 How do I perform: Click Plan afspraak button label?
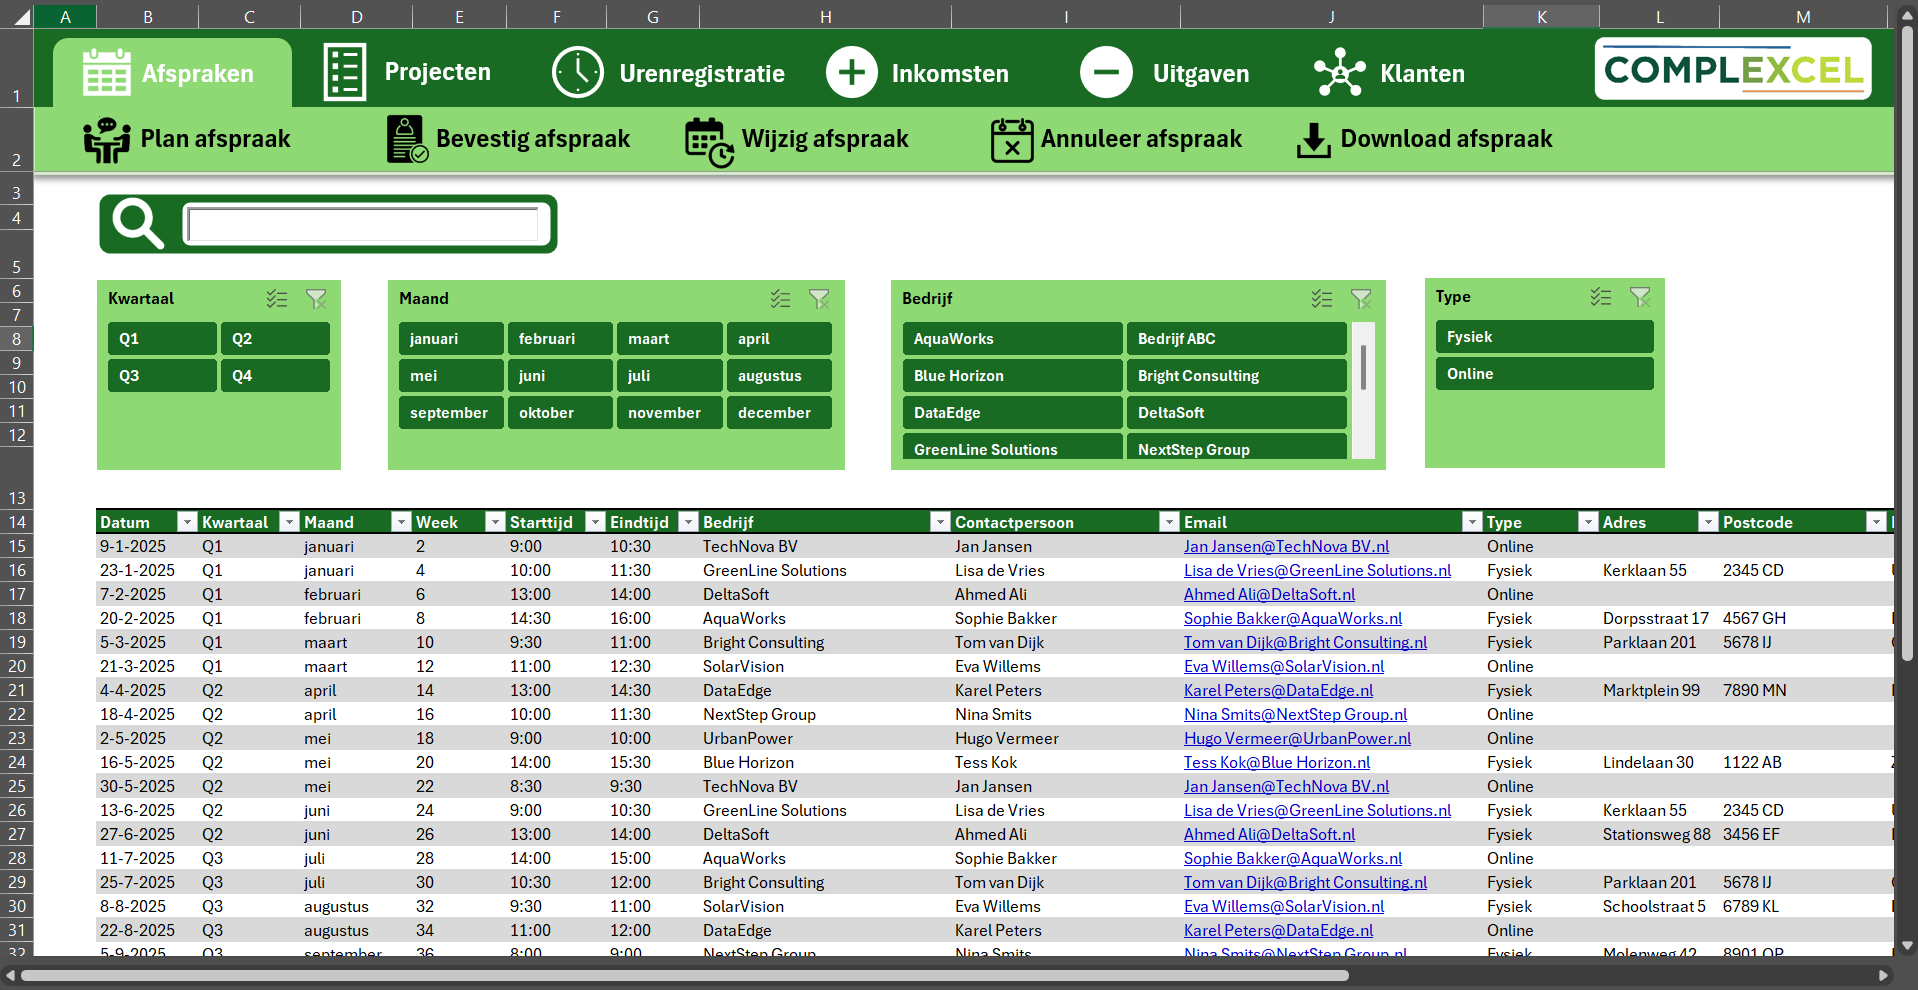pyautogui.click(x=215, y=139)
